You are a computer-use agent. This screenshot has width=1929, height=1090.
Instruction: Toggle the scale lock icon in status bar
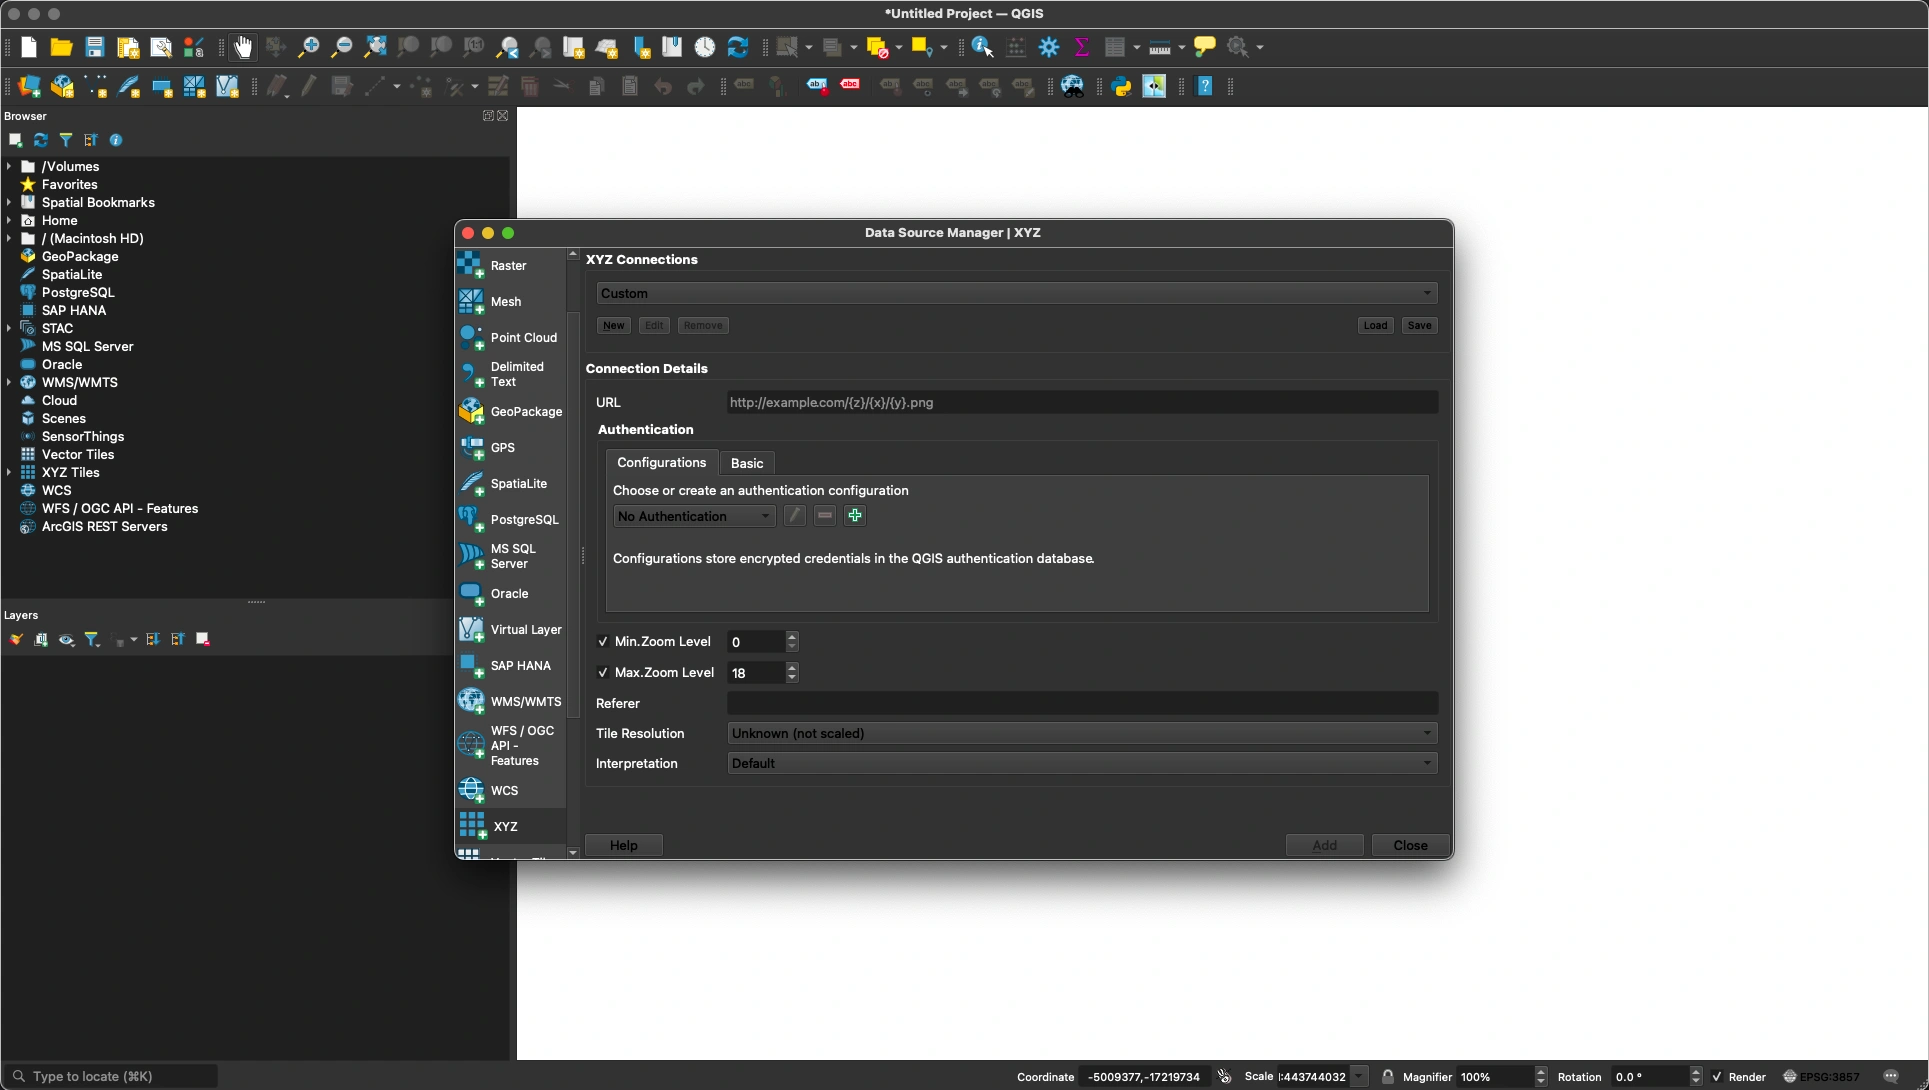1388,1077
